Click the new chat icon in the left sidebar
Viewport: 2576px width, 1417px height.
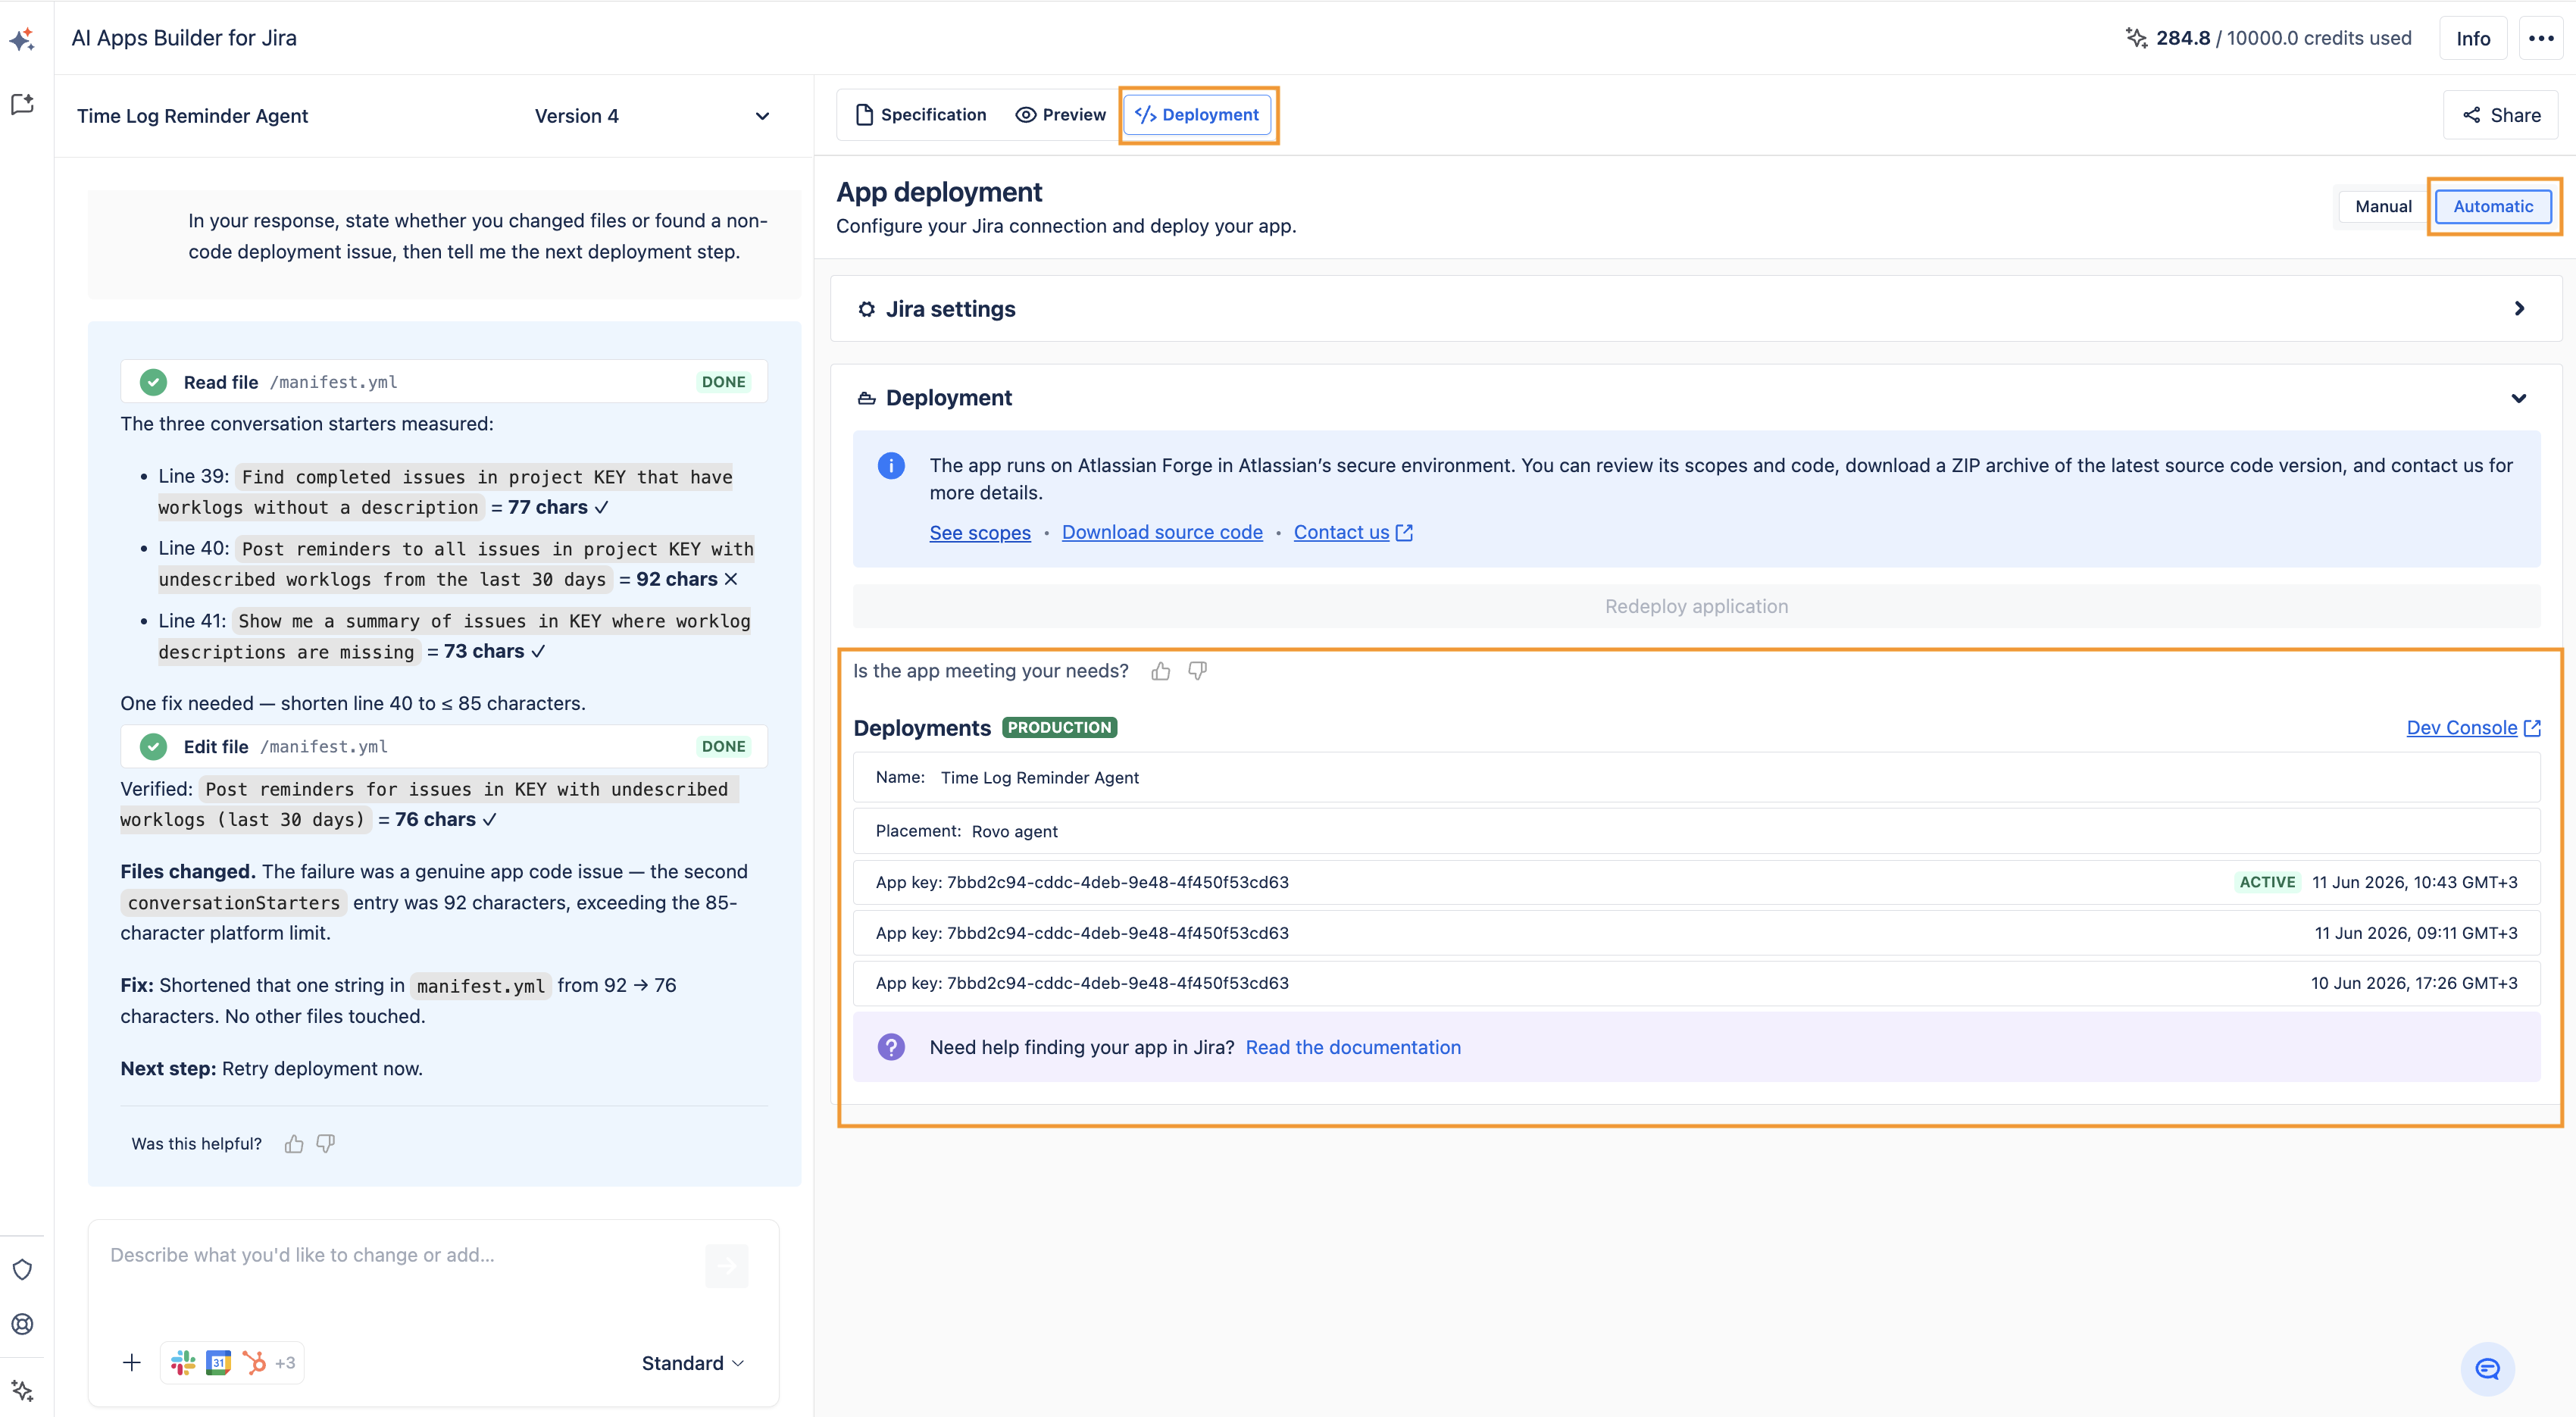point(22,104)
